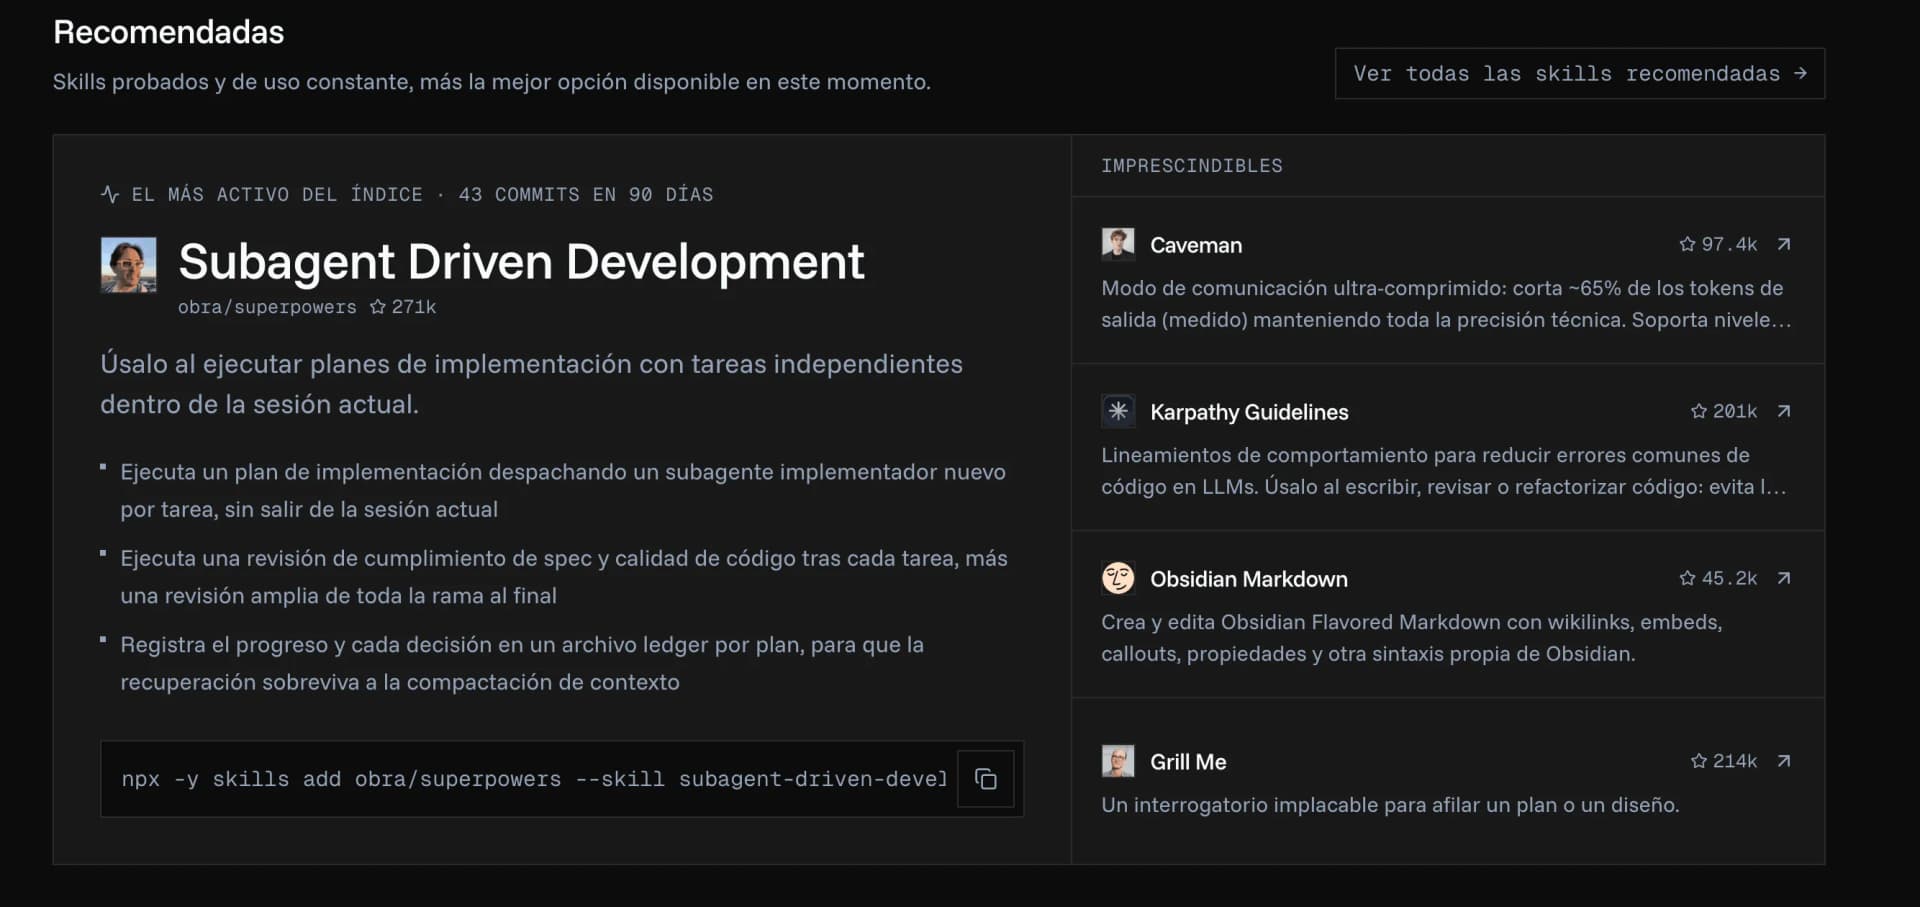This screenshot has height=907, width=1920.
Task: Open Karpathy Guidelines external link arrow
Action: click(x=1783, y=411)
